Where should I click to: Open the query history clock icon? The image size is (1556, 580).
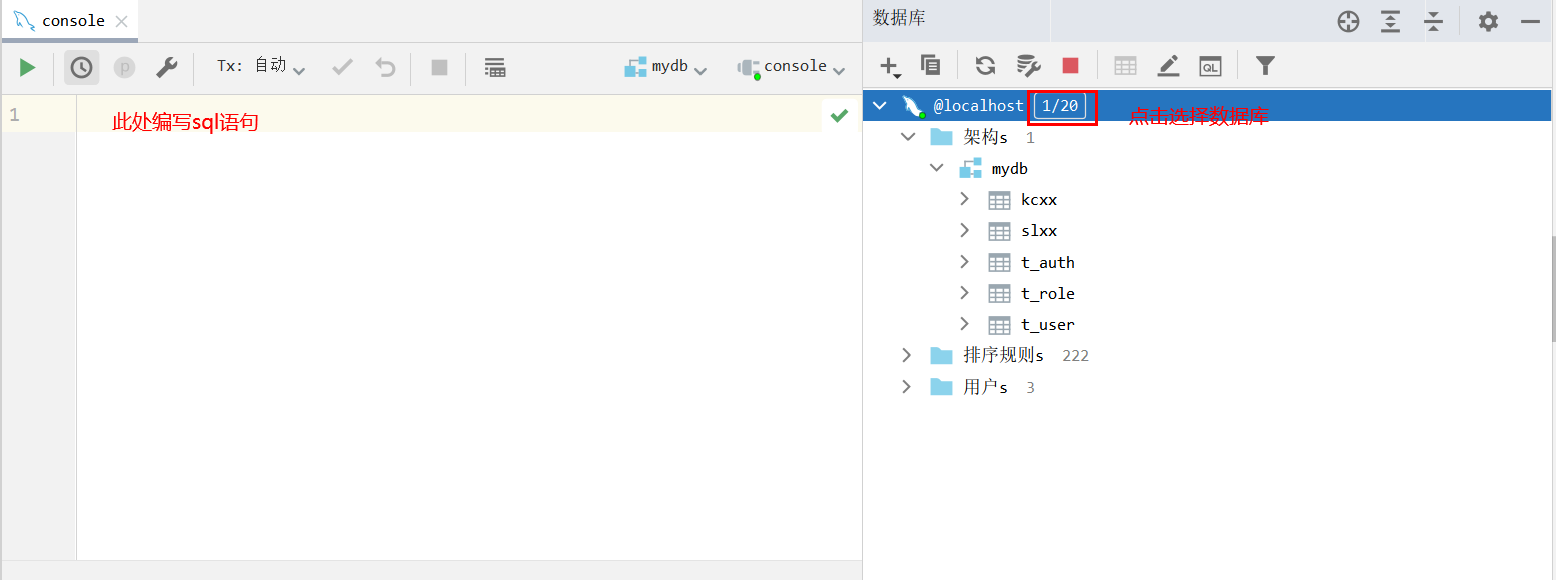81,67
